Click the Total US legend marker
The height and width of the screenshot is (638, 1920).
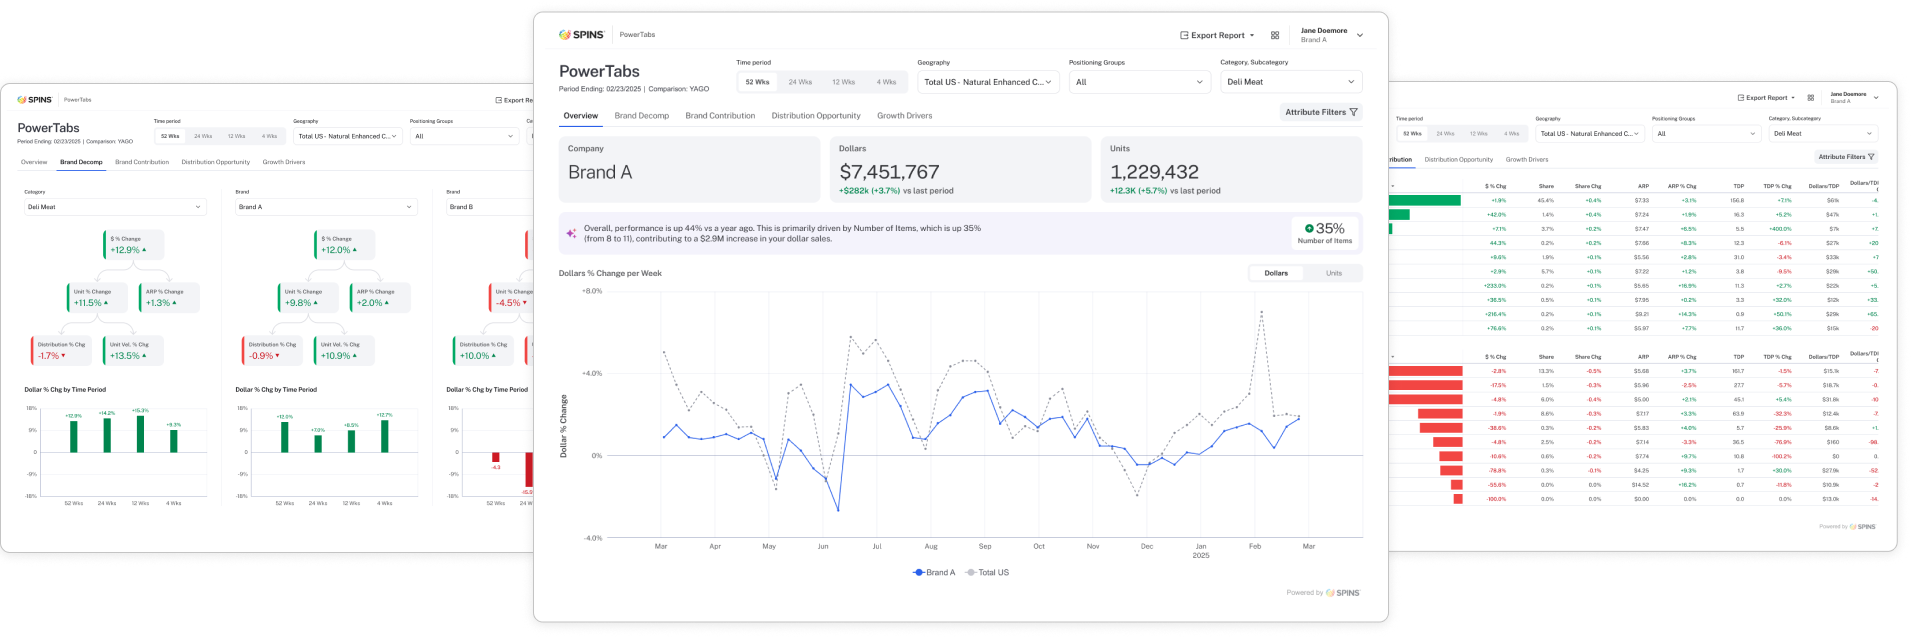click(x=970, y=573)
